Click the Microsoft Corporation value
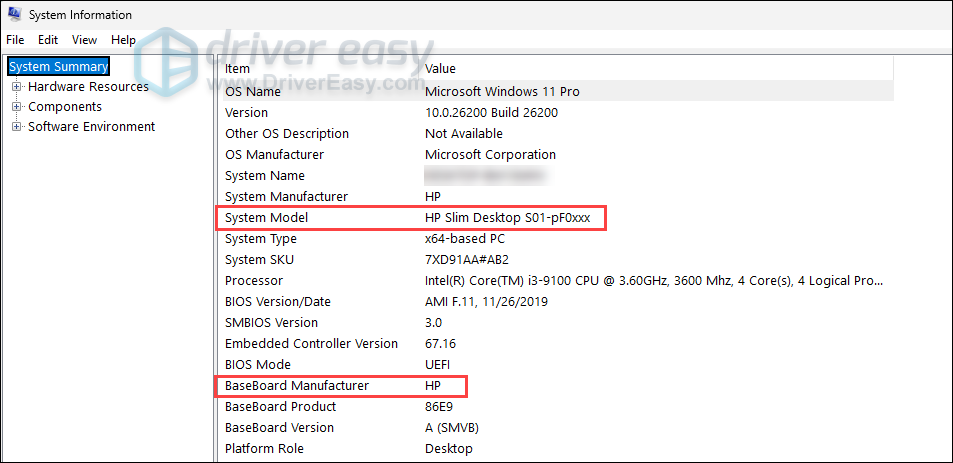The width and height of the screenshot is (953, 463). tap(490, 154)
